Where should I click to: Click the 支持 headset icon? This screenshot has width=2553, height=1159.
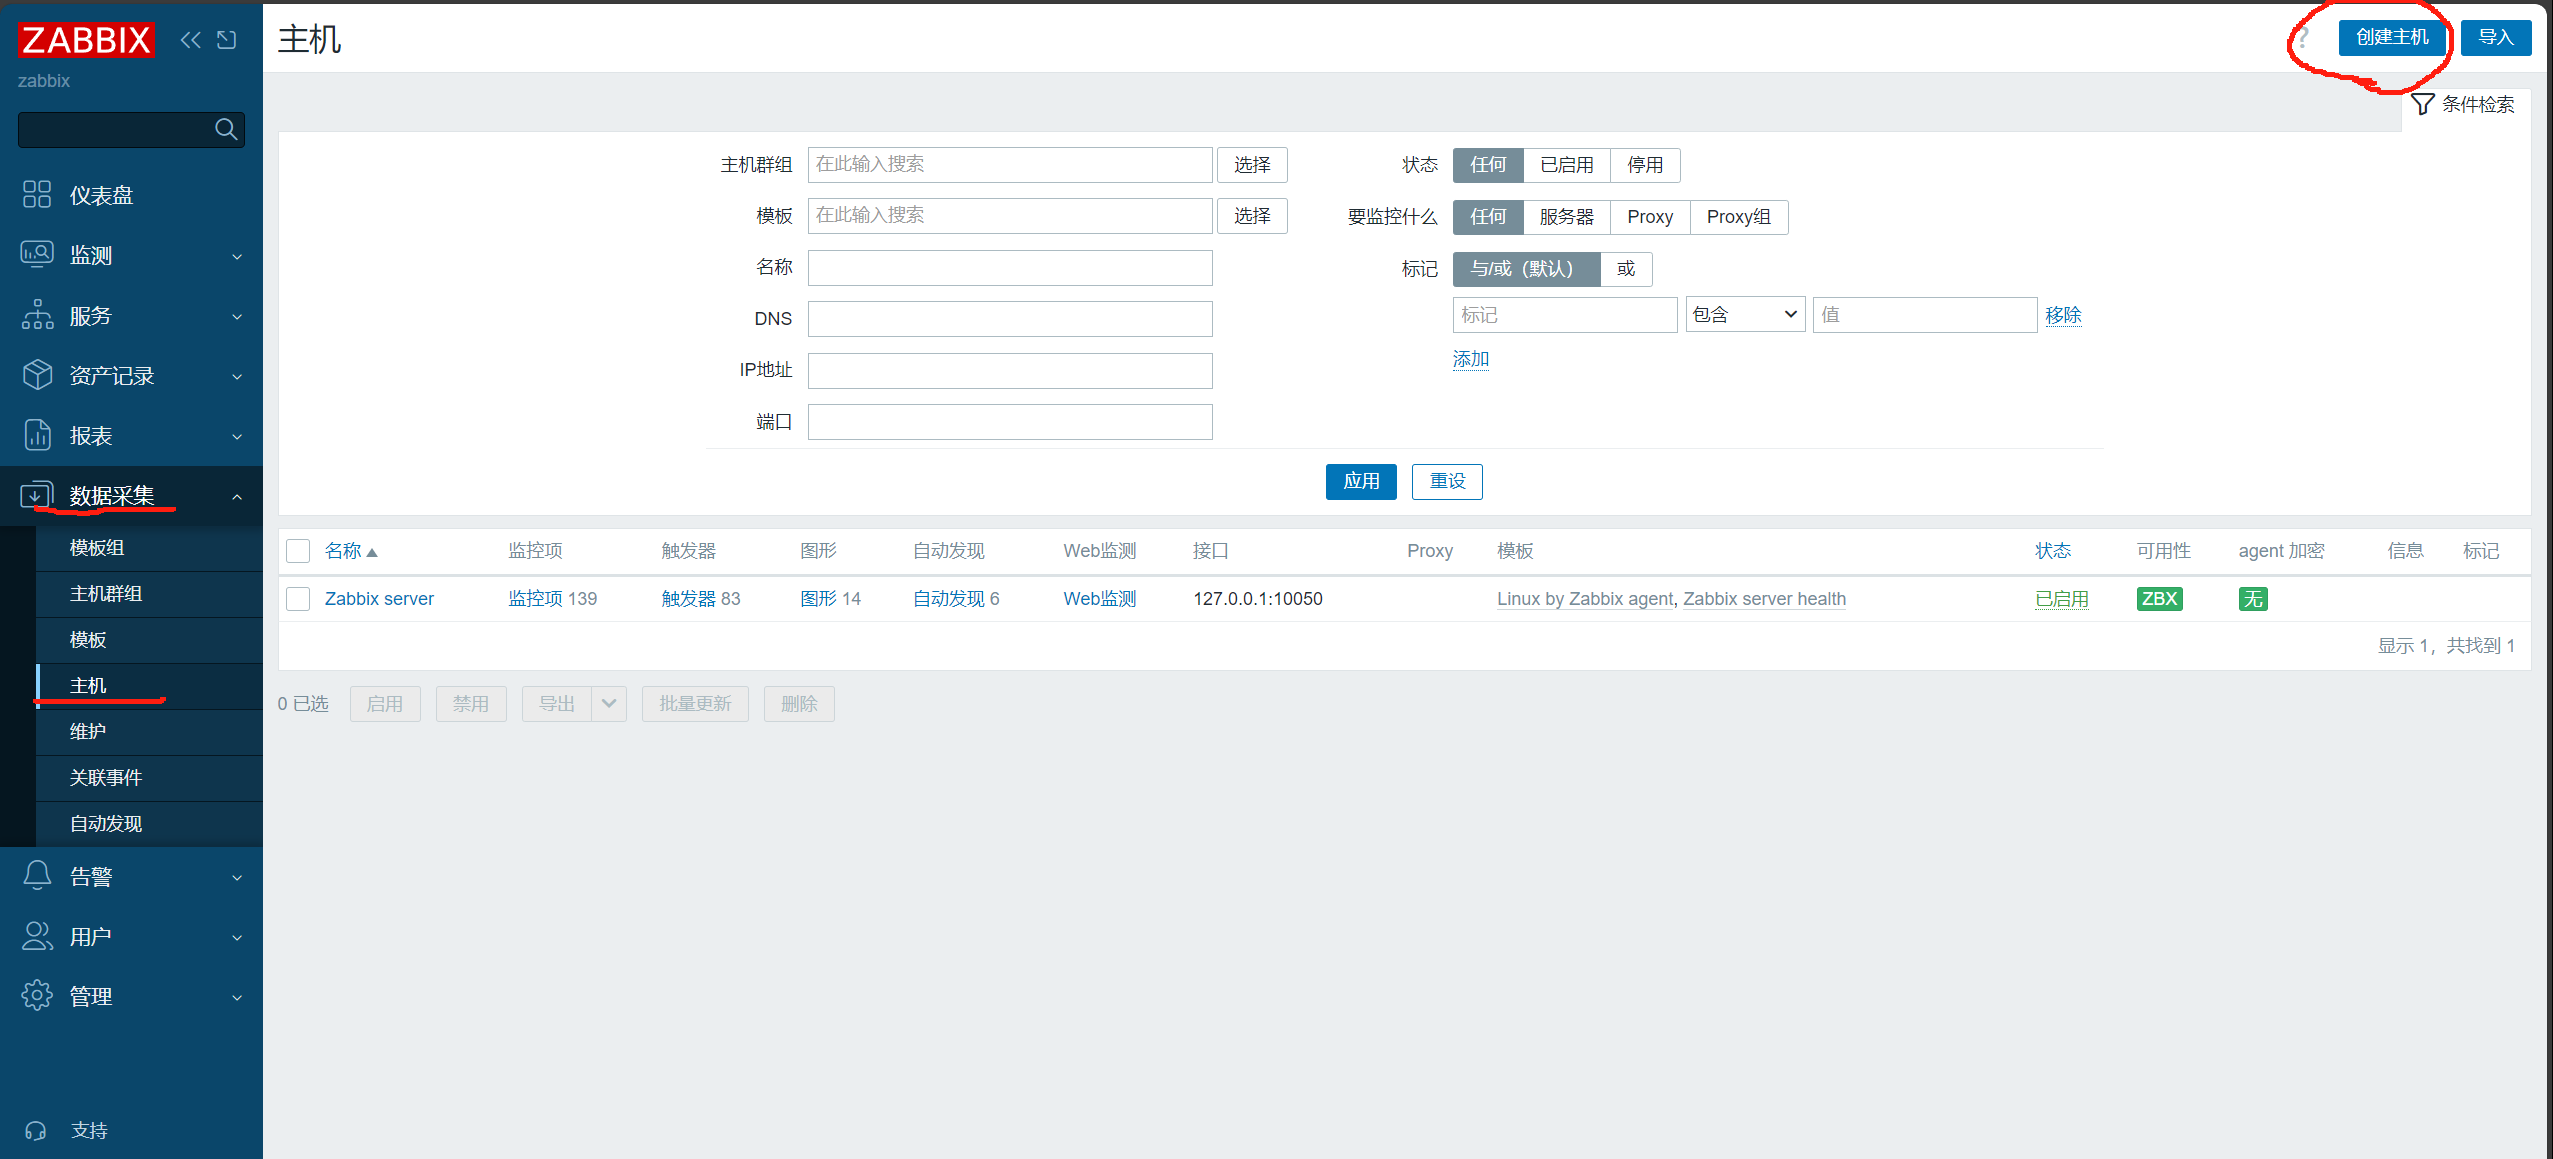(x=36, y=1131)
